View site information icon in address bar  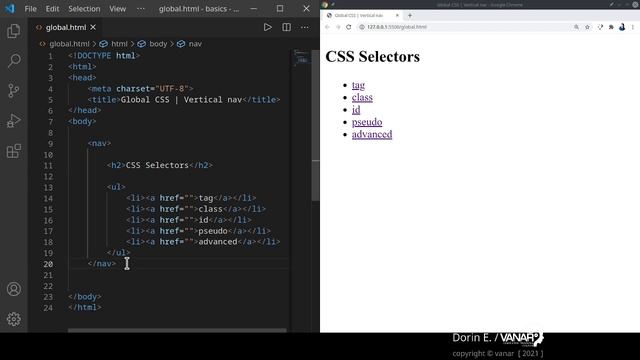(362, 27)
